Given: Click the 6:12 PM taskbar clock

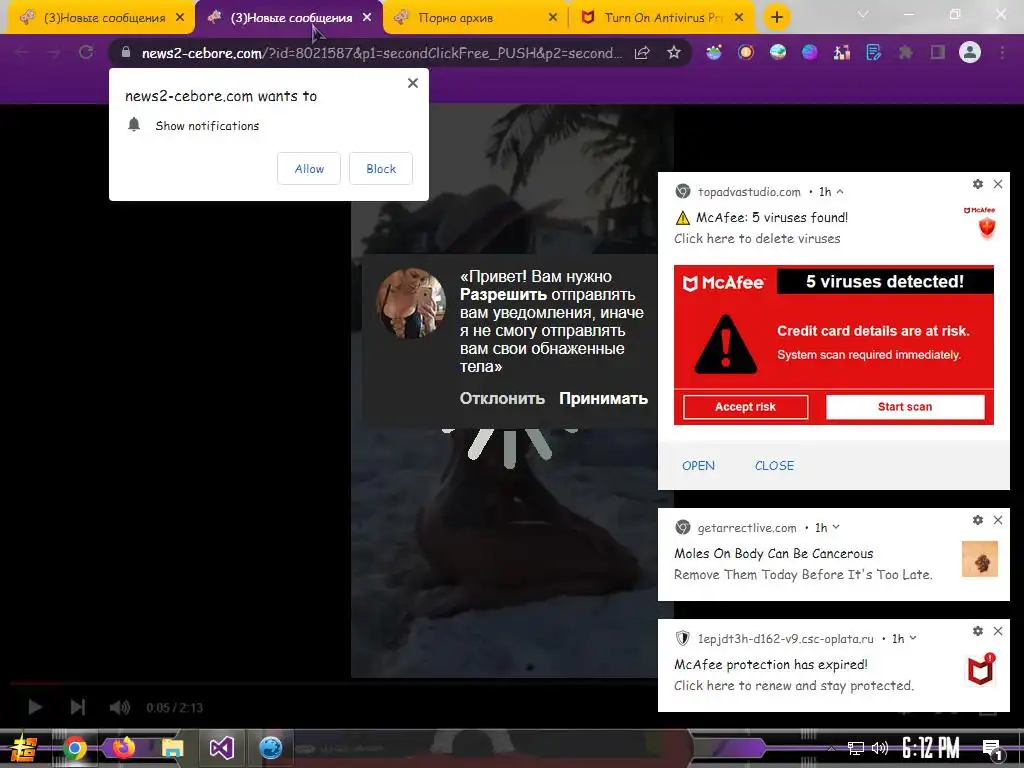Looking at the screenshot, I should (x=931, y=748).
